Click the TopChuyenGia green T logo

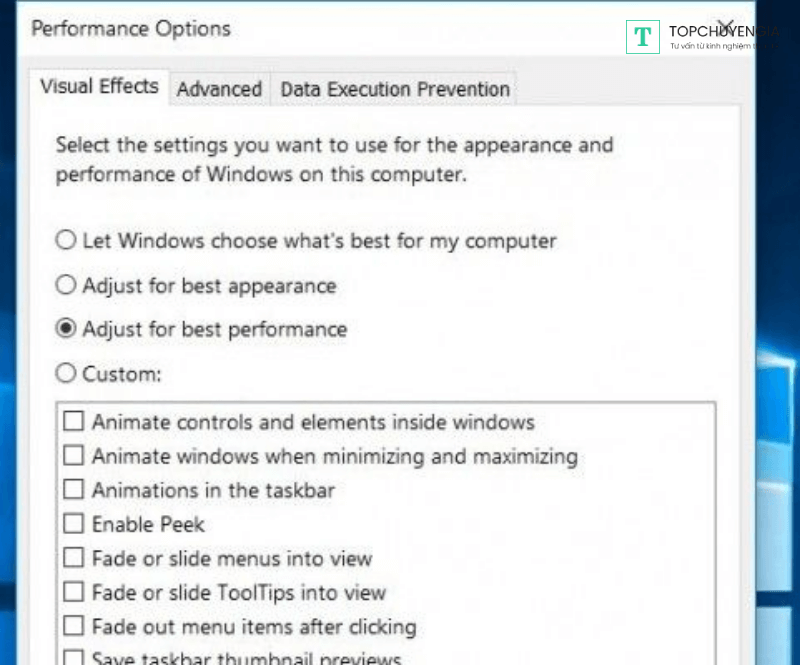pyautogui.click(x=643, y=37)
